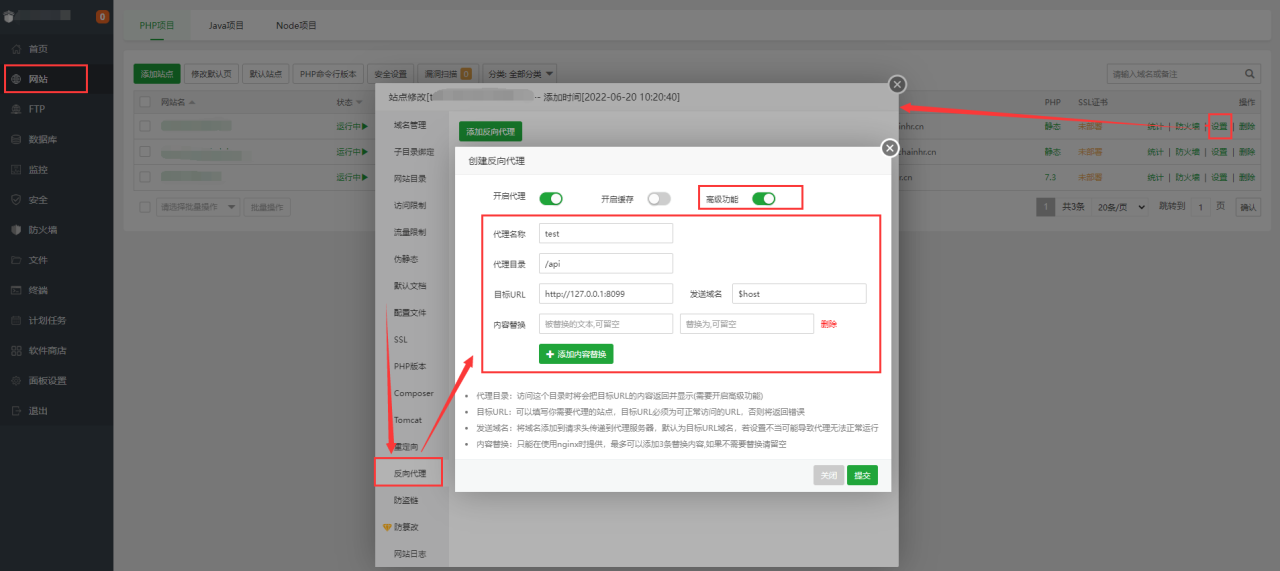This screenshot has width=1280, height=571.
Task: Enable the 开启缓存 switch
Action: point(658,199)
